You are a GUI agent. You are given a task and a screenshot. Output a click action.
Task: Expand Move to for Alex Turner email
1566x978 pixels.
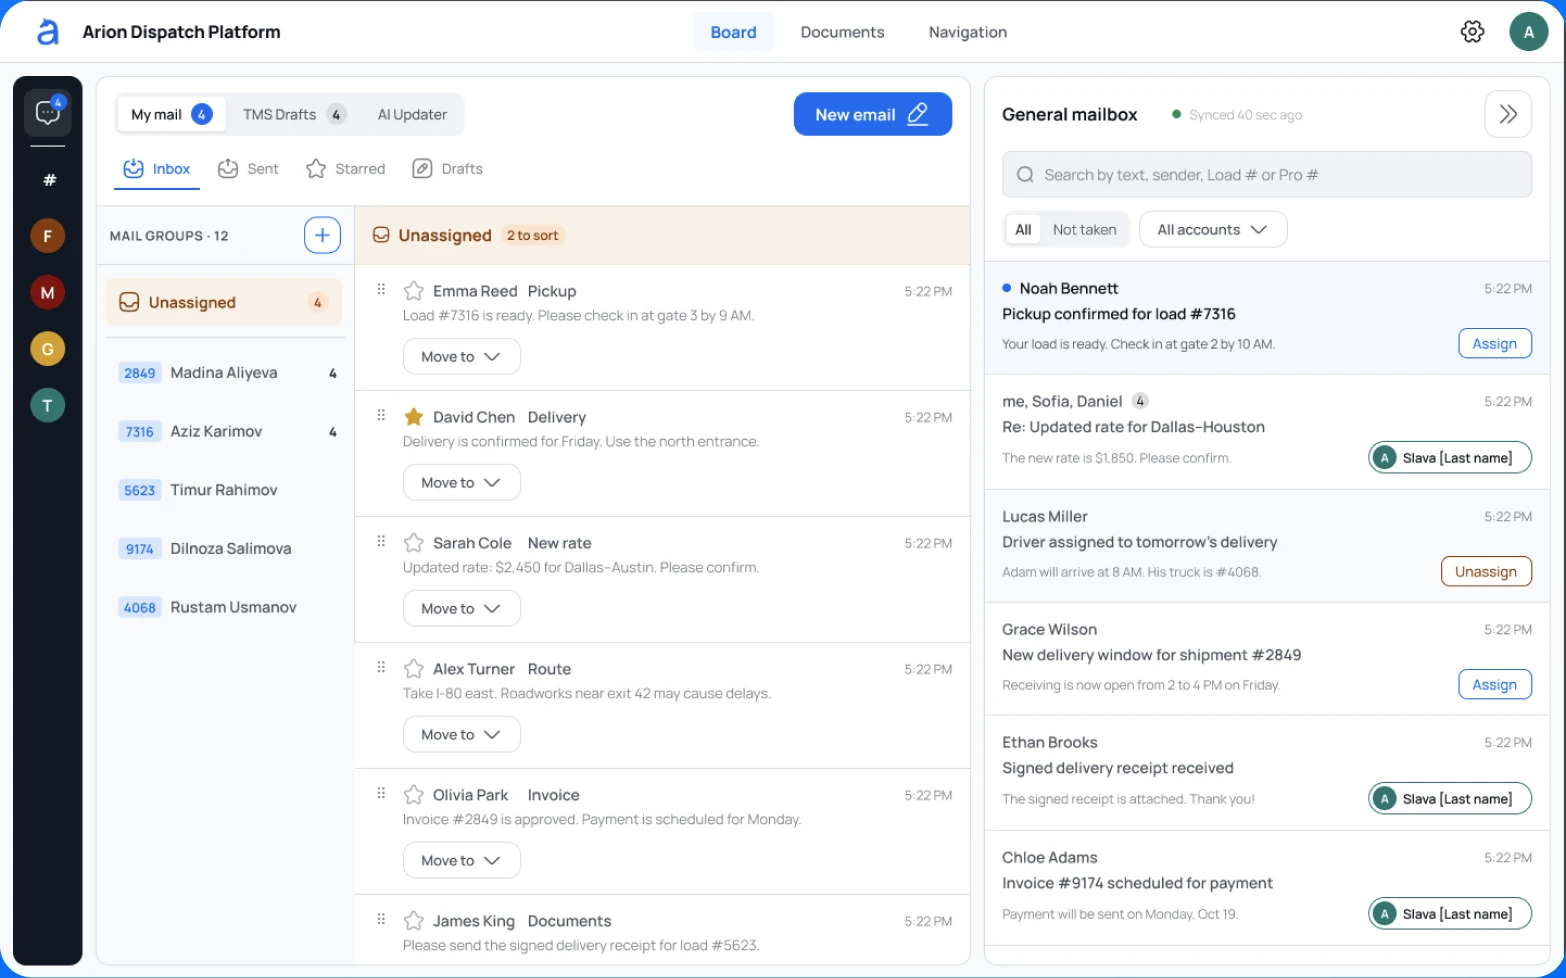(461, 735)
